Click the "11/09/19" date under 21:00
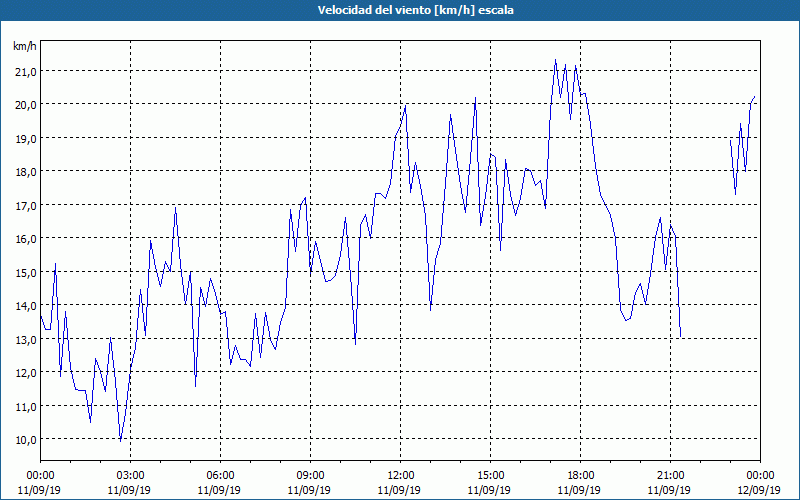The height and width of the screenshot is (500, 800). 670,490
